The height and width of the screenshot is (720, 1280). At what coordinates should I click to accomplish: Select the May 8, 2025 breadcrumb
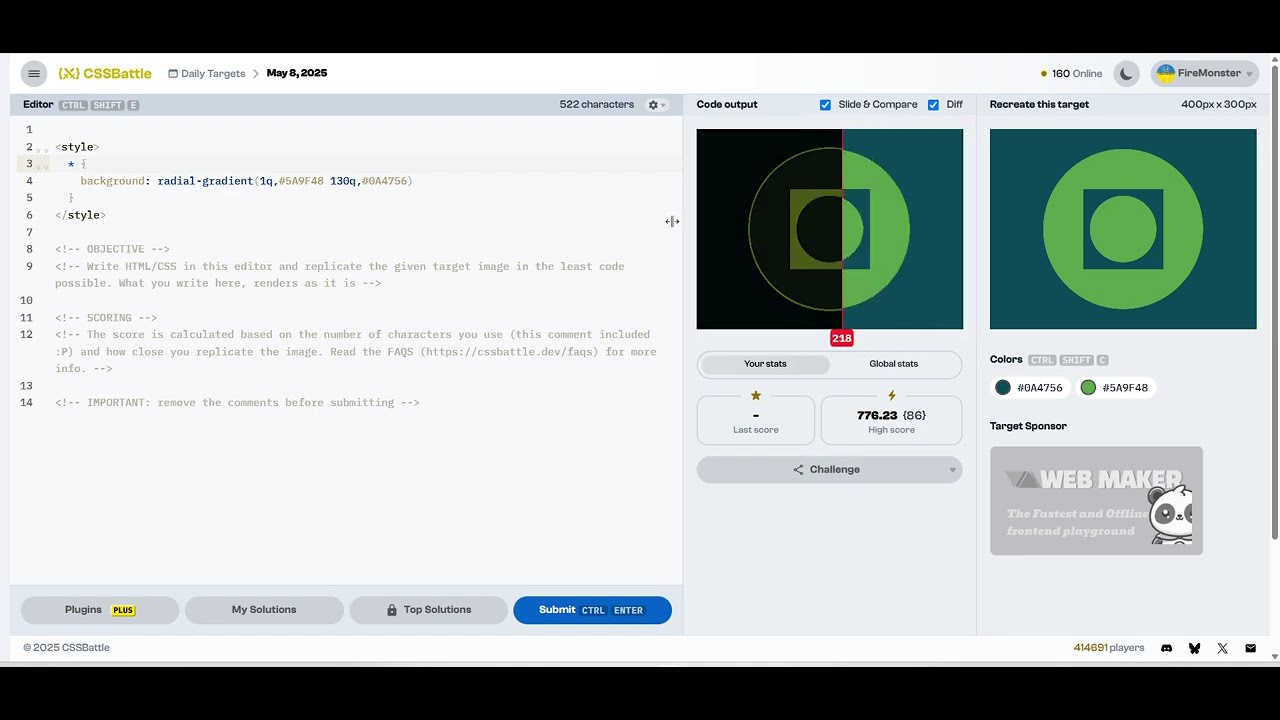pos(297,73)
